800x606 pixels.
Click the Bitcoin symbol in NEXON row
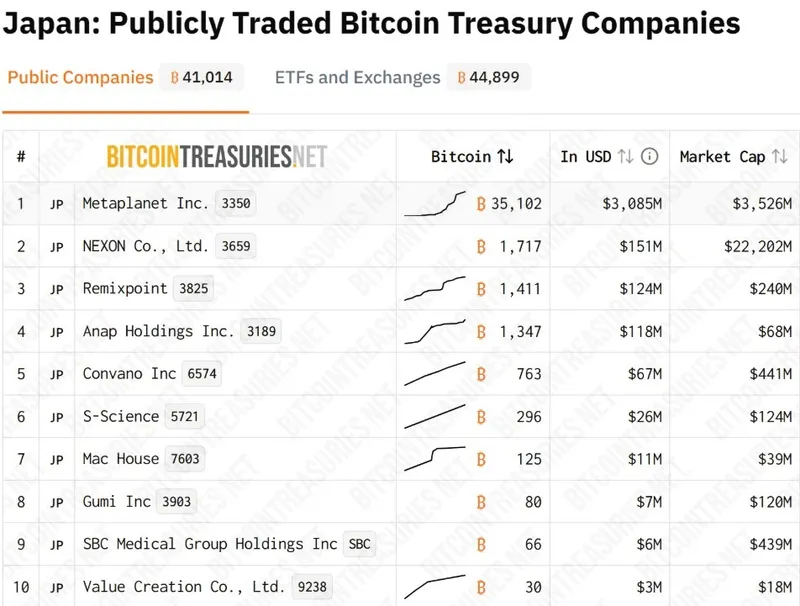[481, 246]
